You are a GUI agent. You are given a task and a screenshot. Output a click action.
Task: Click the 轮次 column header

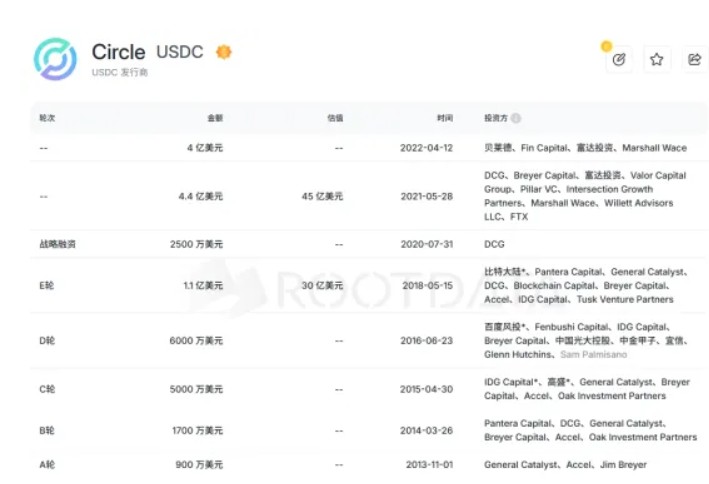(x=47, y=118)
